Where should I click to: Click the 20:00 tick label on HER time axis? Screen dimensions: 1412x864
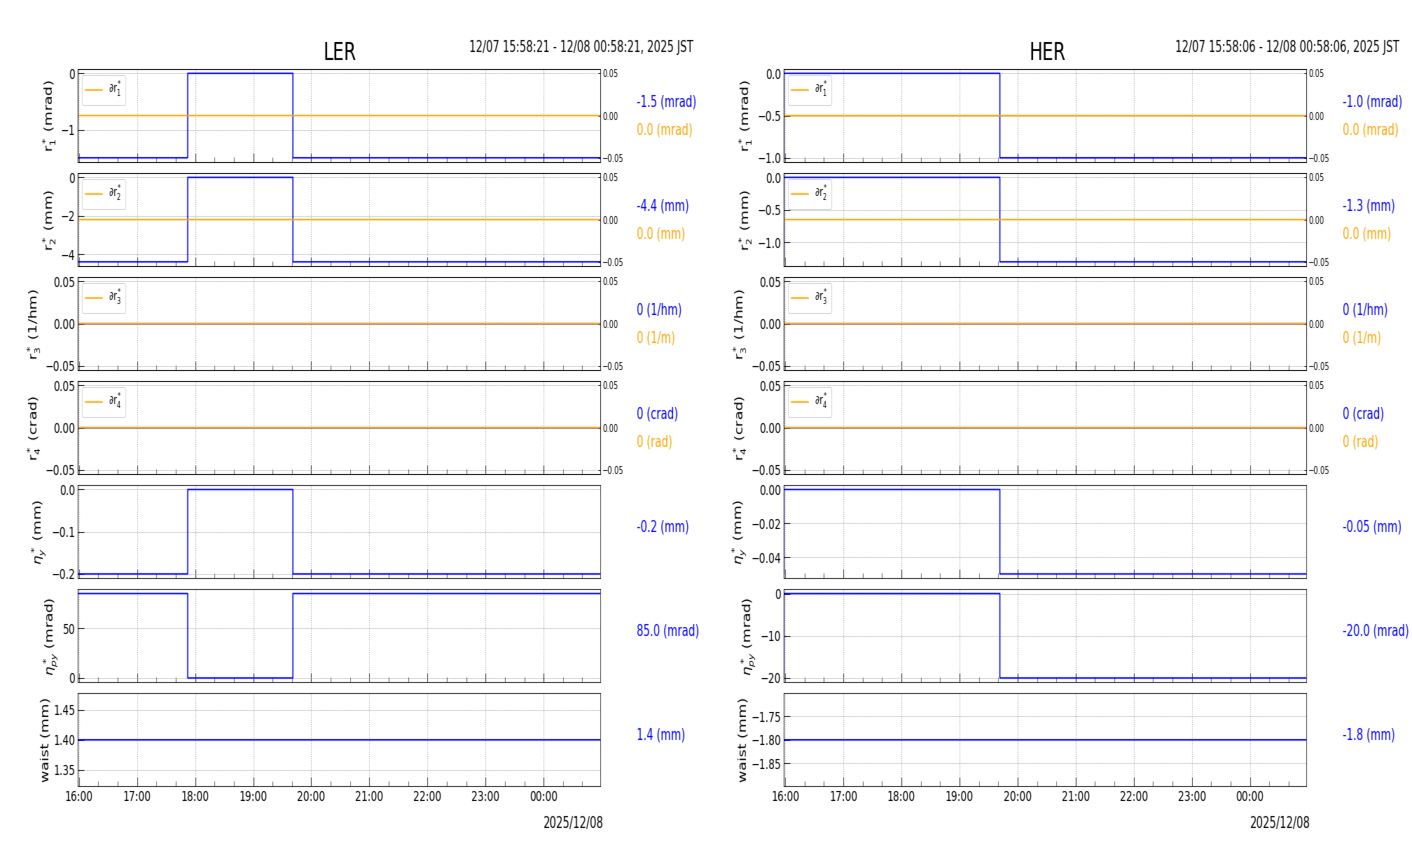pyautogui.click(x=1017, y=797)
